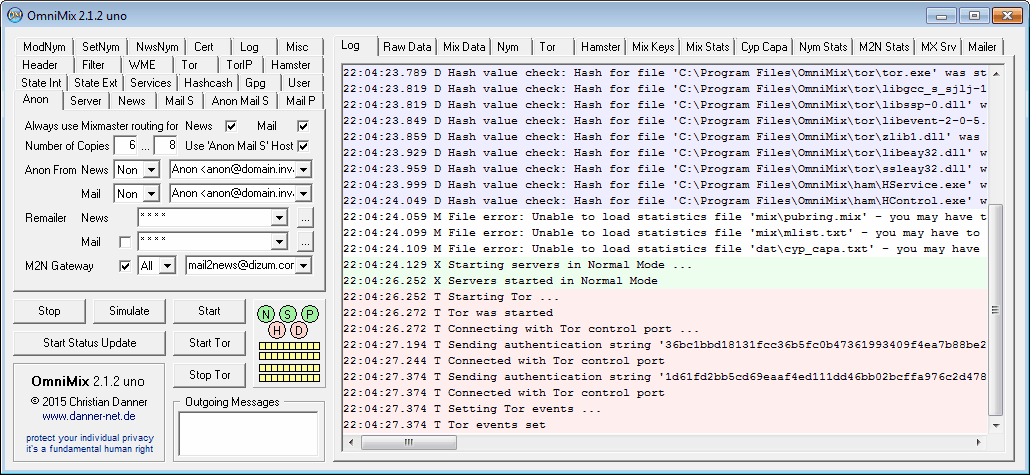Open the ModNym settings tab
The height and width of the screenshot is (475, 1030).
(44, 47)
